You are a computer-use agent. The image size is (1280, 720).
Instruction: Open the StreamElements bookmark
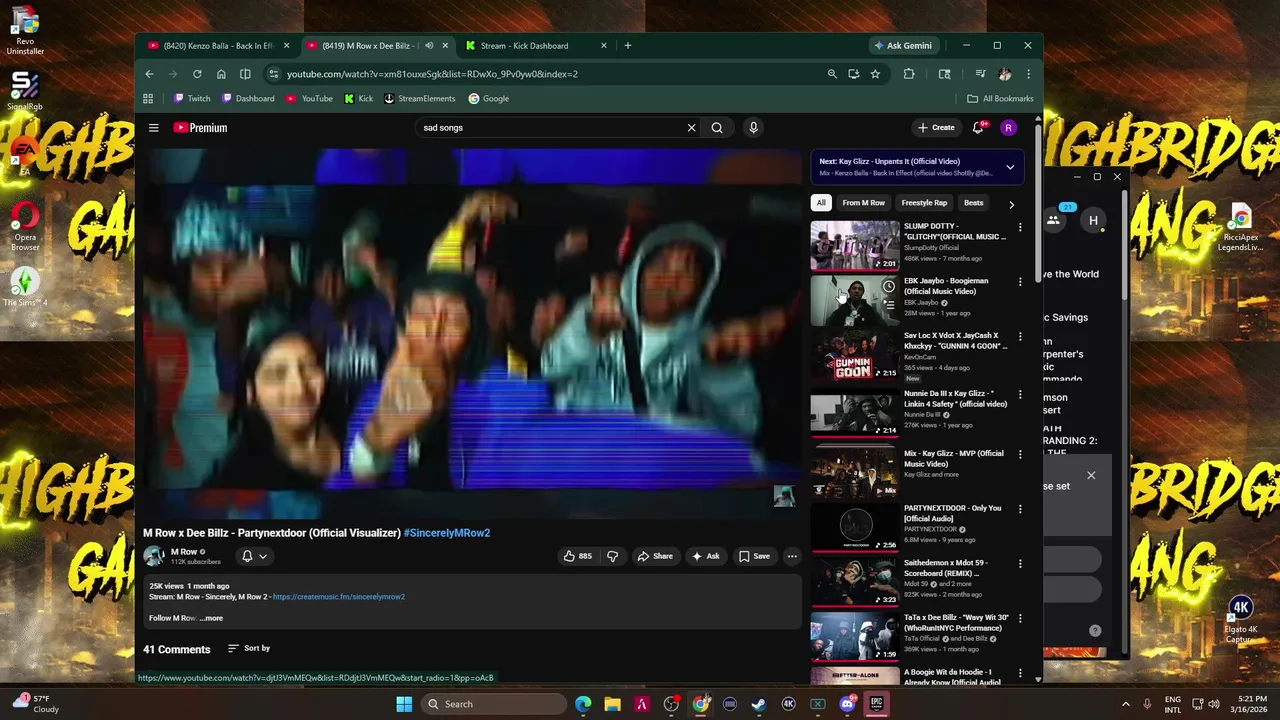pyautogui.click(x=420, y=99)
